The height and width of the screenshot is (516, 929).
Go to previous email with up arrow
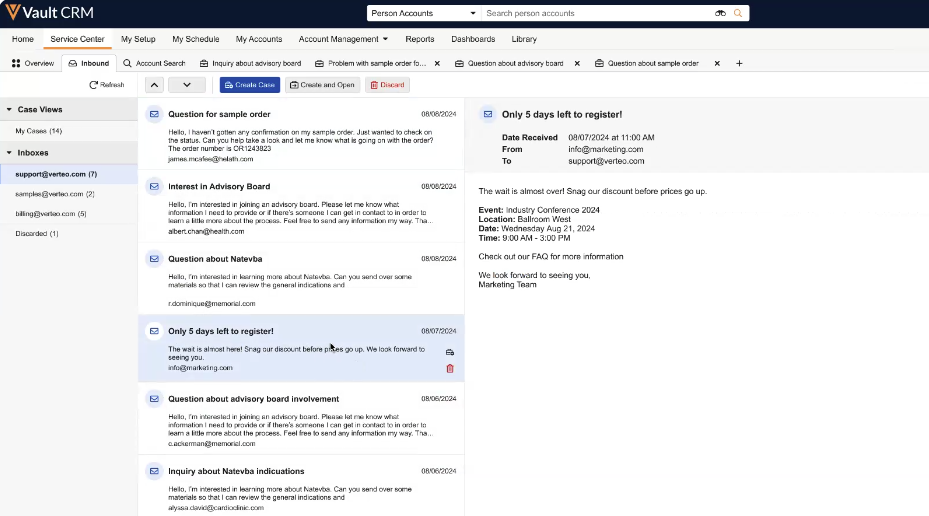coord(154,85)
